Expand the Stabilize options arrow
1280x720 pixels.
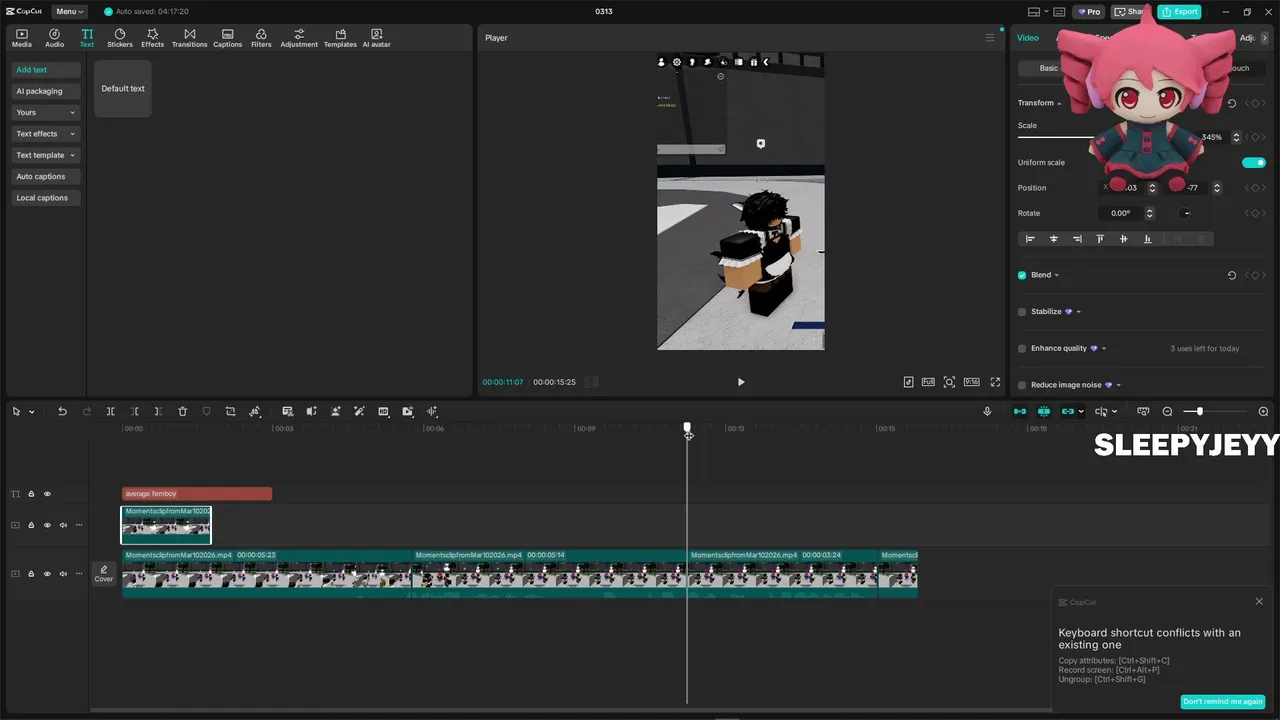(x=1079, y=312)
